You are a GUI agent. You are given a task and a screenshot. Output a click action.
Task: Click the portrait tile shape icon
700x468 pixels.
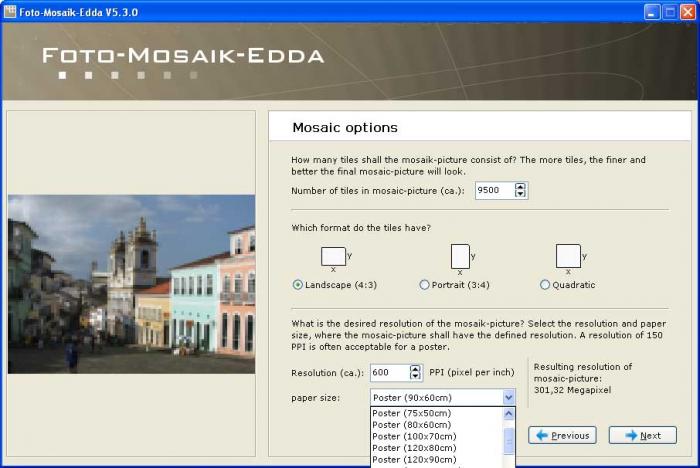(460, 256)
